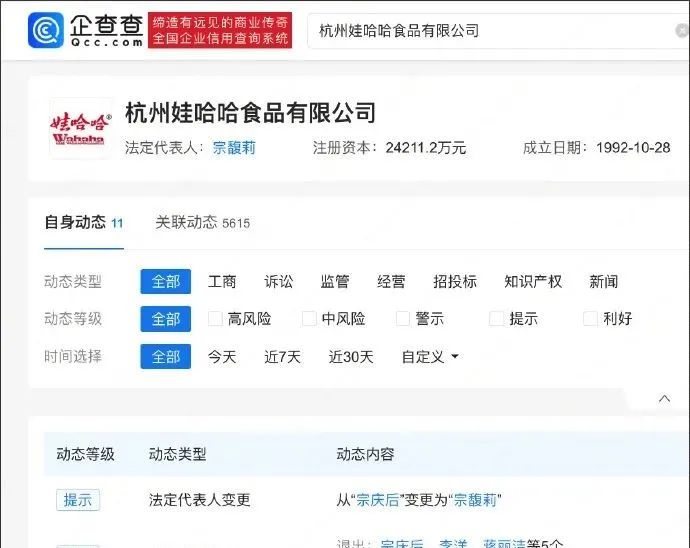Filter dynamics by 招投标
690x548 pixels.
(455, 281)
